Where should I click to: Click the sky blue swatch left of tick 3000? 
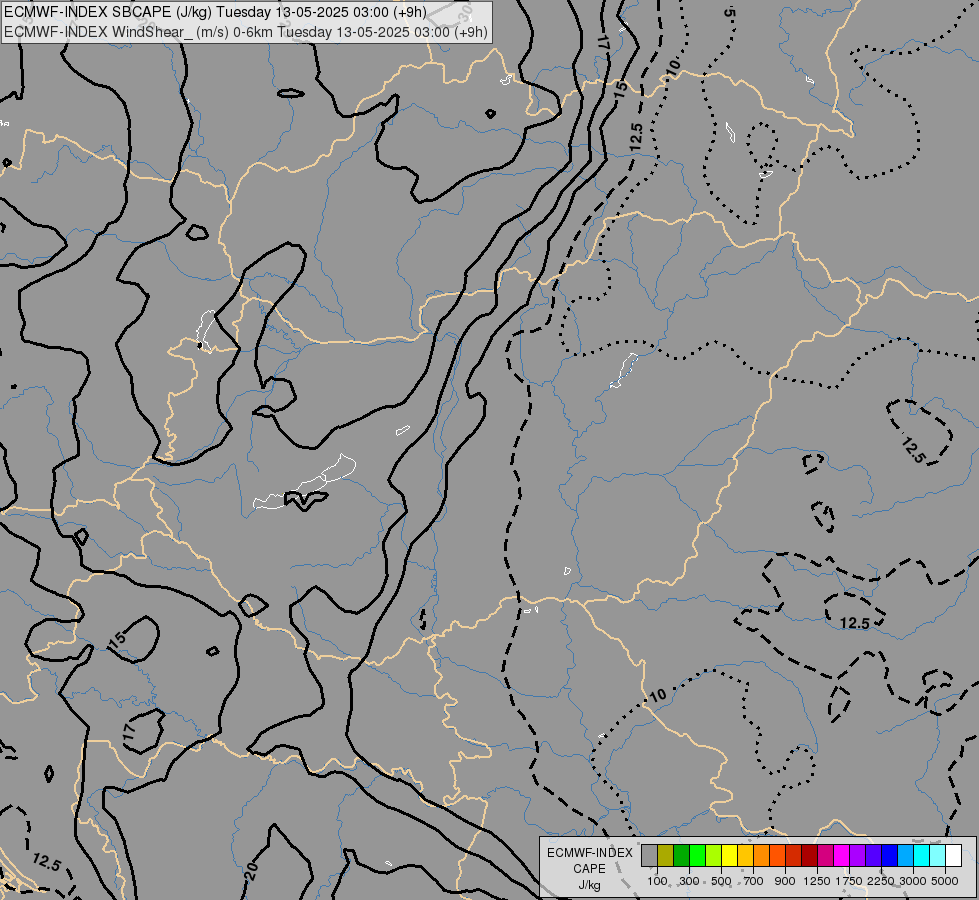coord(905,855)
